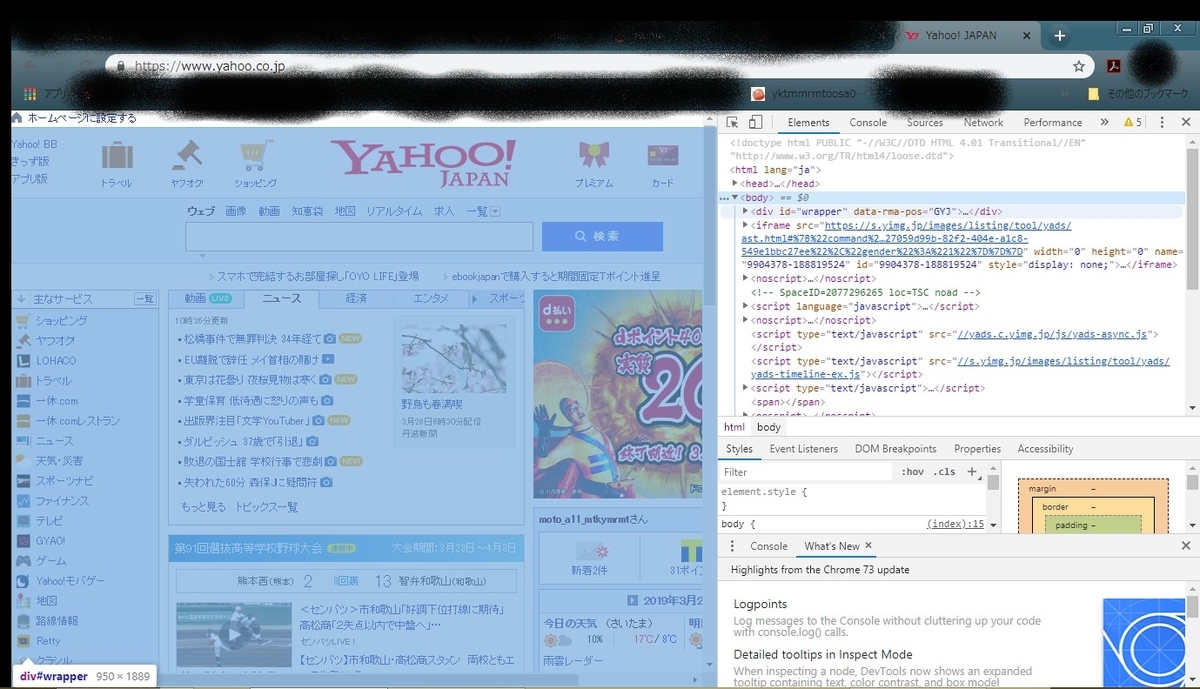Select the Styles pane tab
This screenshot has width=1200, height=689.
[x=739, y=449]
